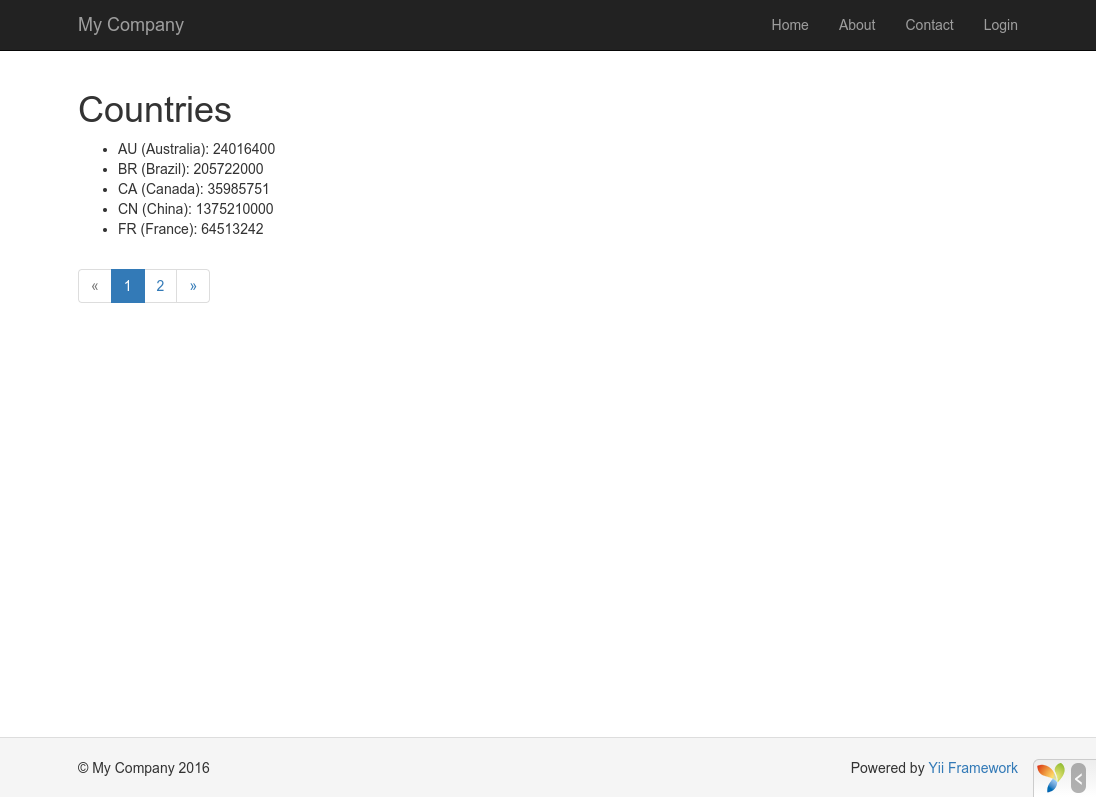The height and width of the screenshot is (797, 1096).
Task: Click the copyright My Company 2016 text
Action: [x=143, y=768]
